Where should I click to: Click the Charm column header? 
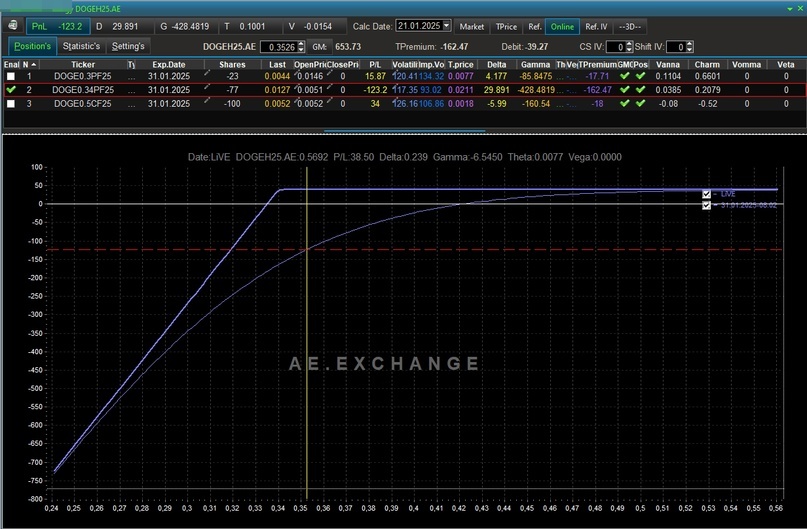[707, 64]
